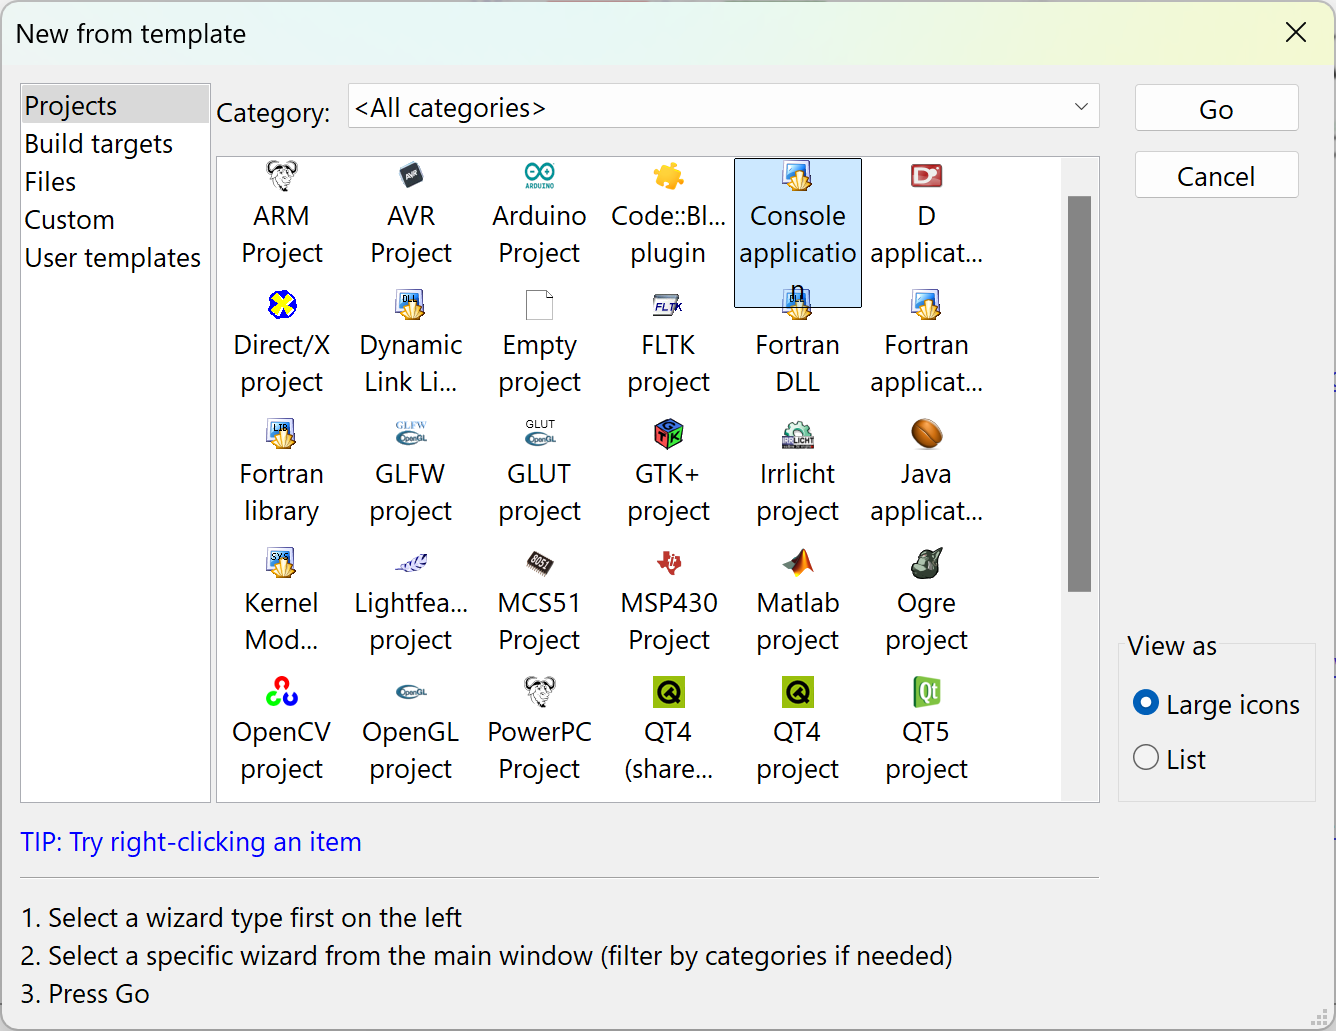Select the ARM Project icon
Viewport: 1336px width, 1031px height.
[x=281, y=177]
